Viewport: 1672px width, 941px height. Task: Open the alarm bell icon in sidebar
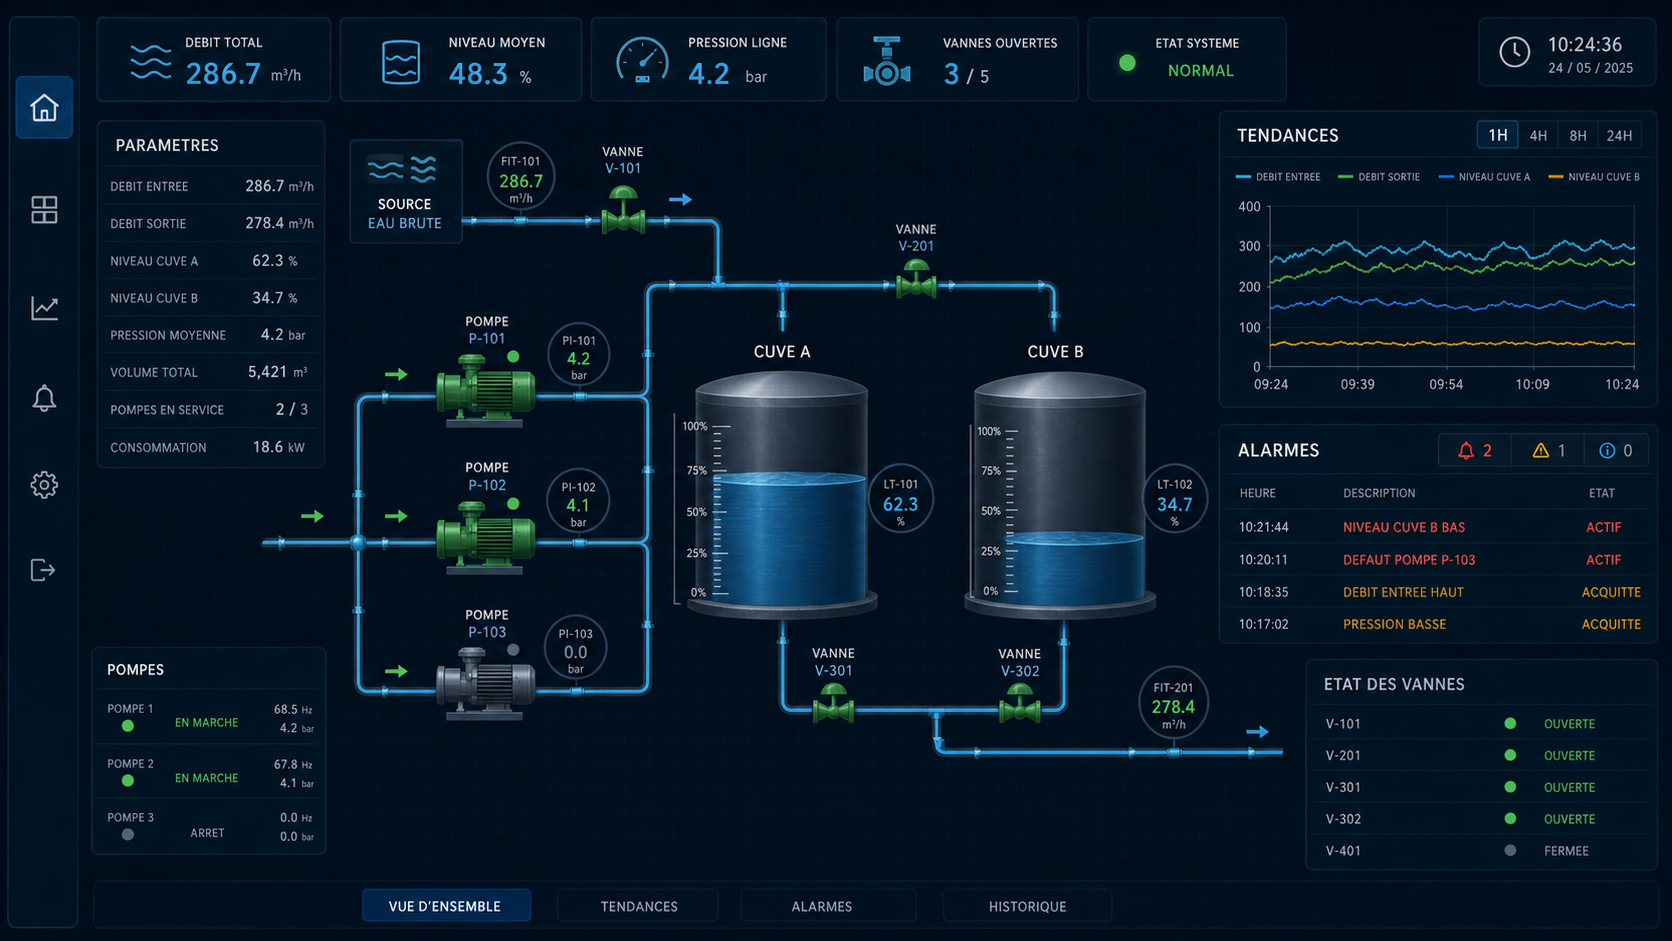[44, 398]
